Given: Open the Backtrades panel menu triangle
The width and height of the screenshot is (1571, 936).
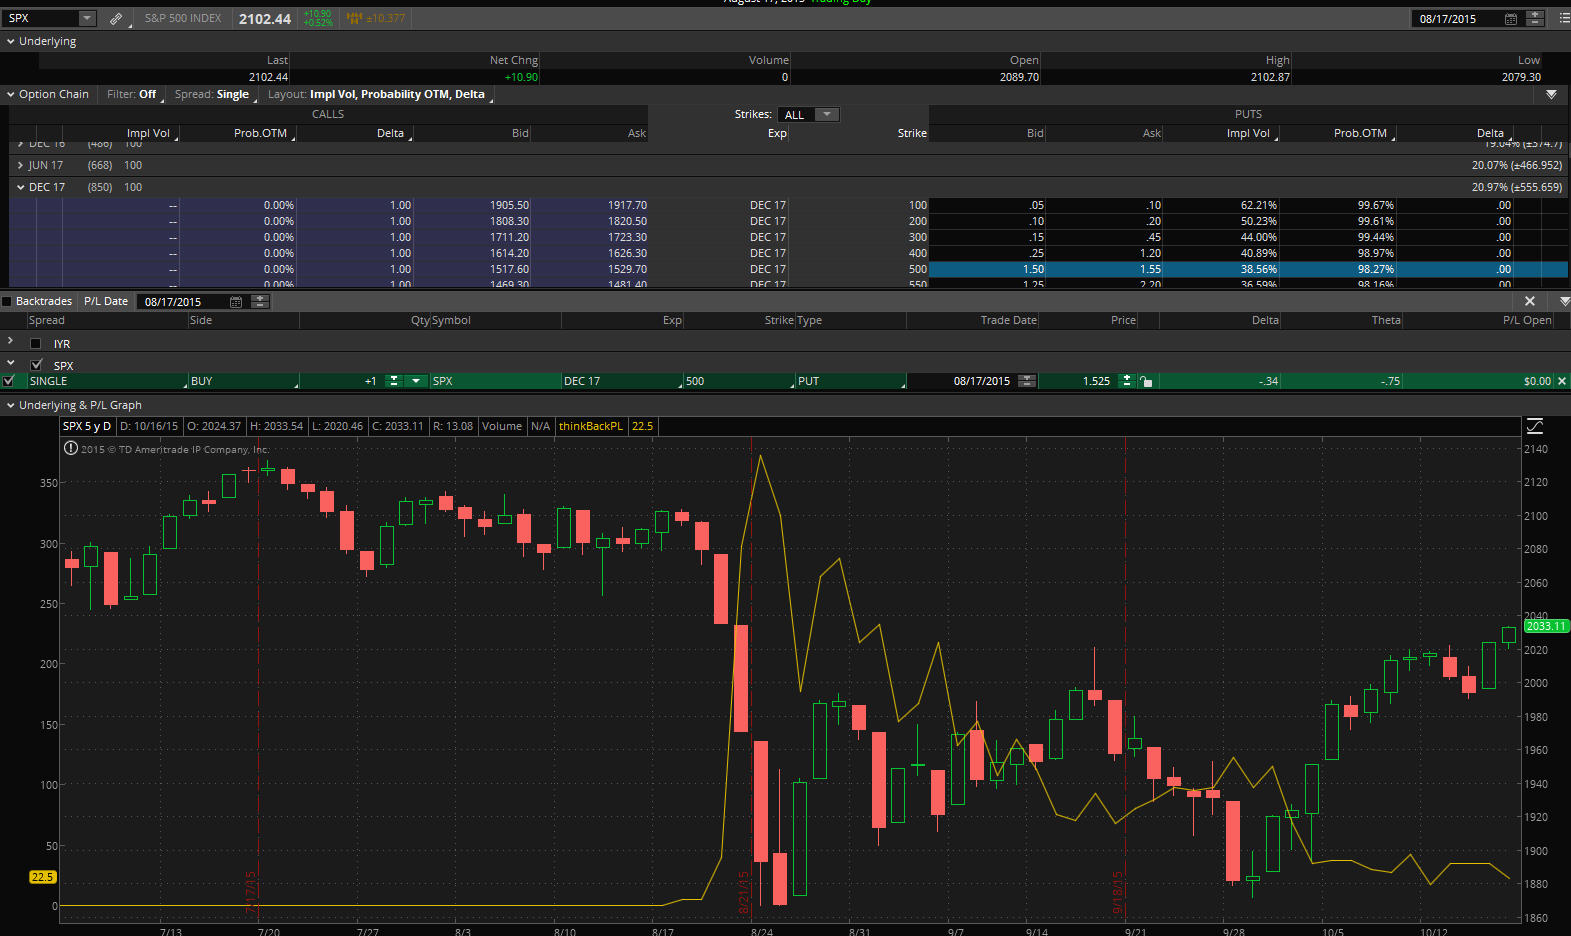Looking at the screenshot, I should (1564, 301).
